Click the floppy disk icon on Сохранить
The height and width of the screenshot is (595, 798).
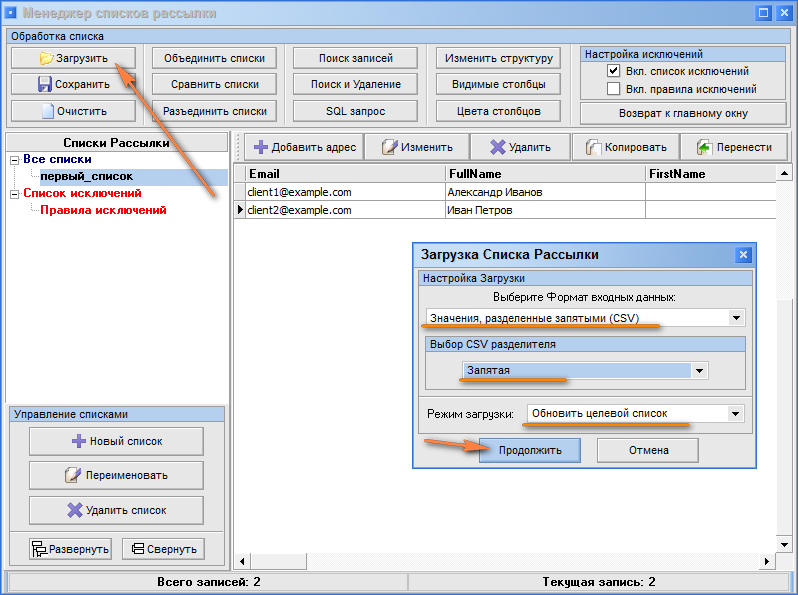[45, 84]
